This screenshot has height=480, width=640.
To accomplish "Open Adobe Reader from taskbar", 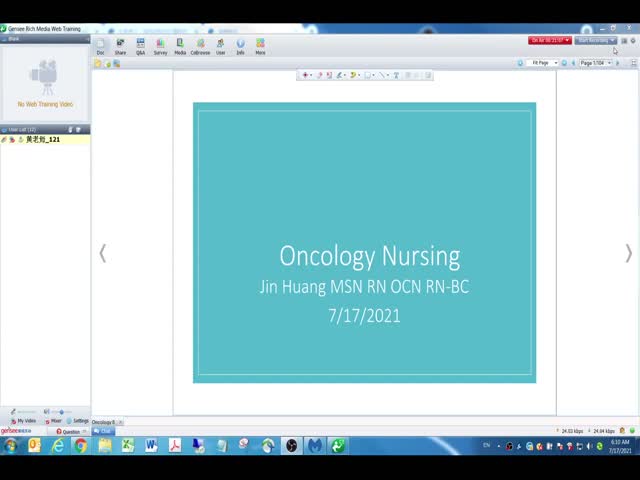I will click(175, 446).
